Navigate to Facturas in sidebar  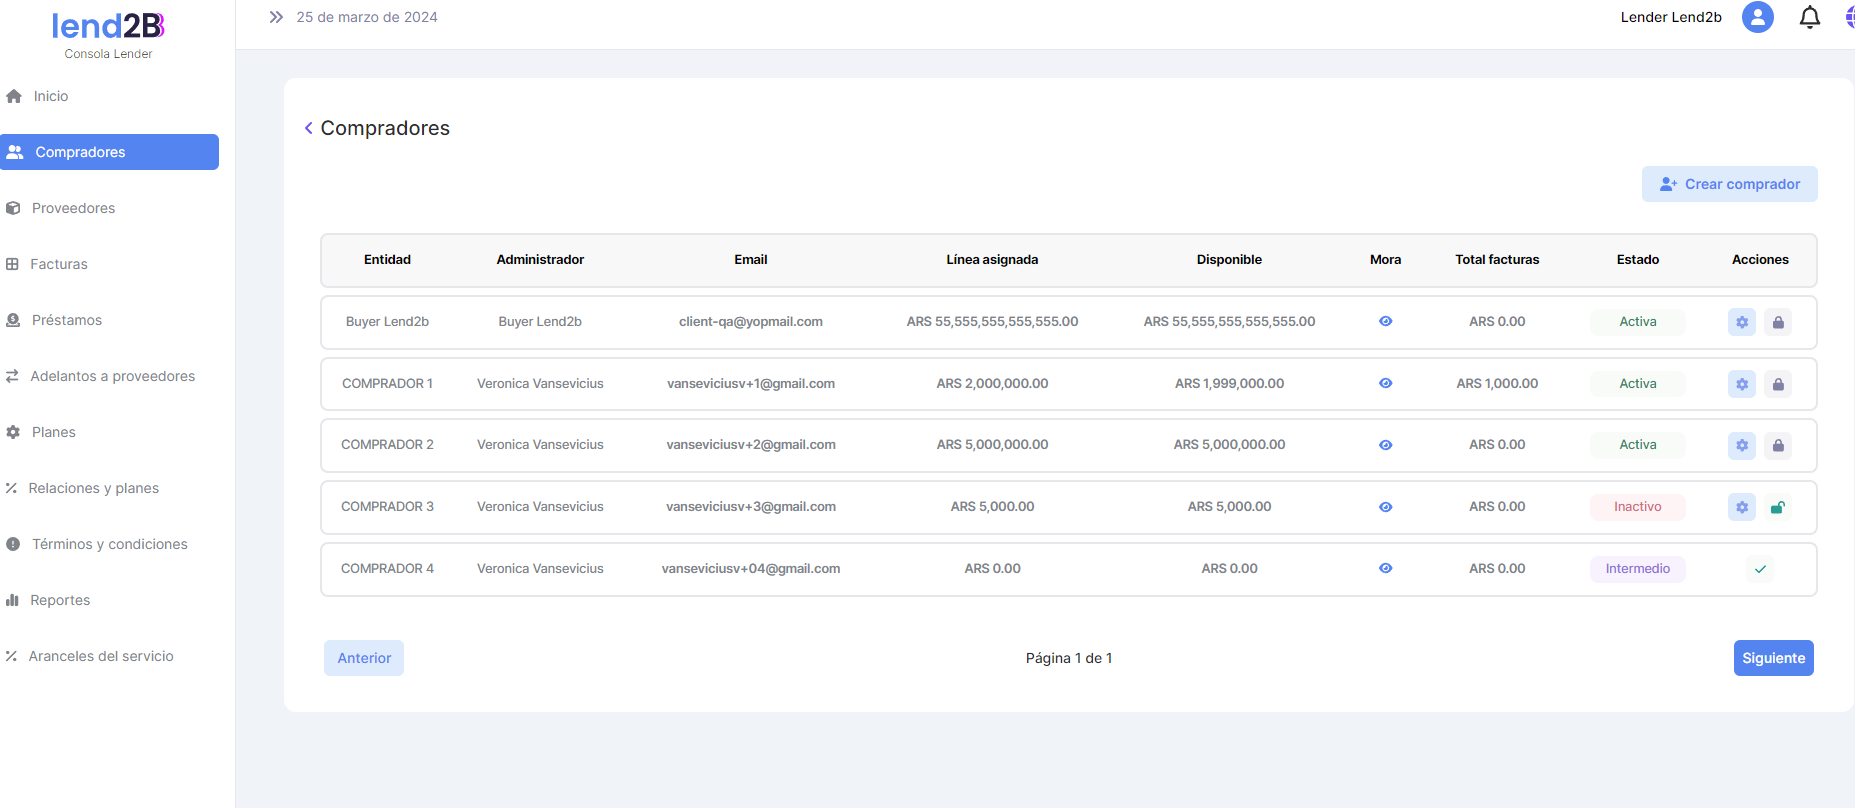[x=59, y=264]
